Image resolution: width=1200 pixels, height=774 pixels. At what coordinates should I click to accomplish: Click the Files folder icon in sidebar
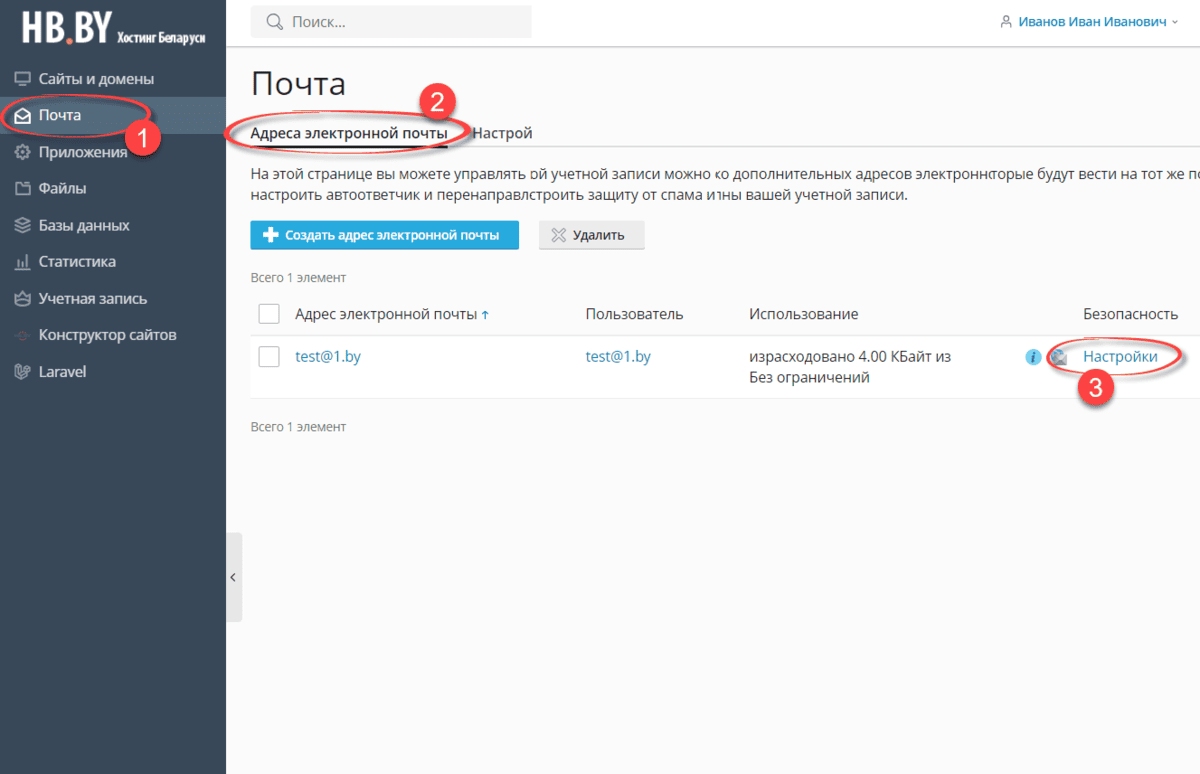22,188
